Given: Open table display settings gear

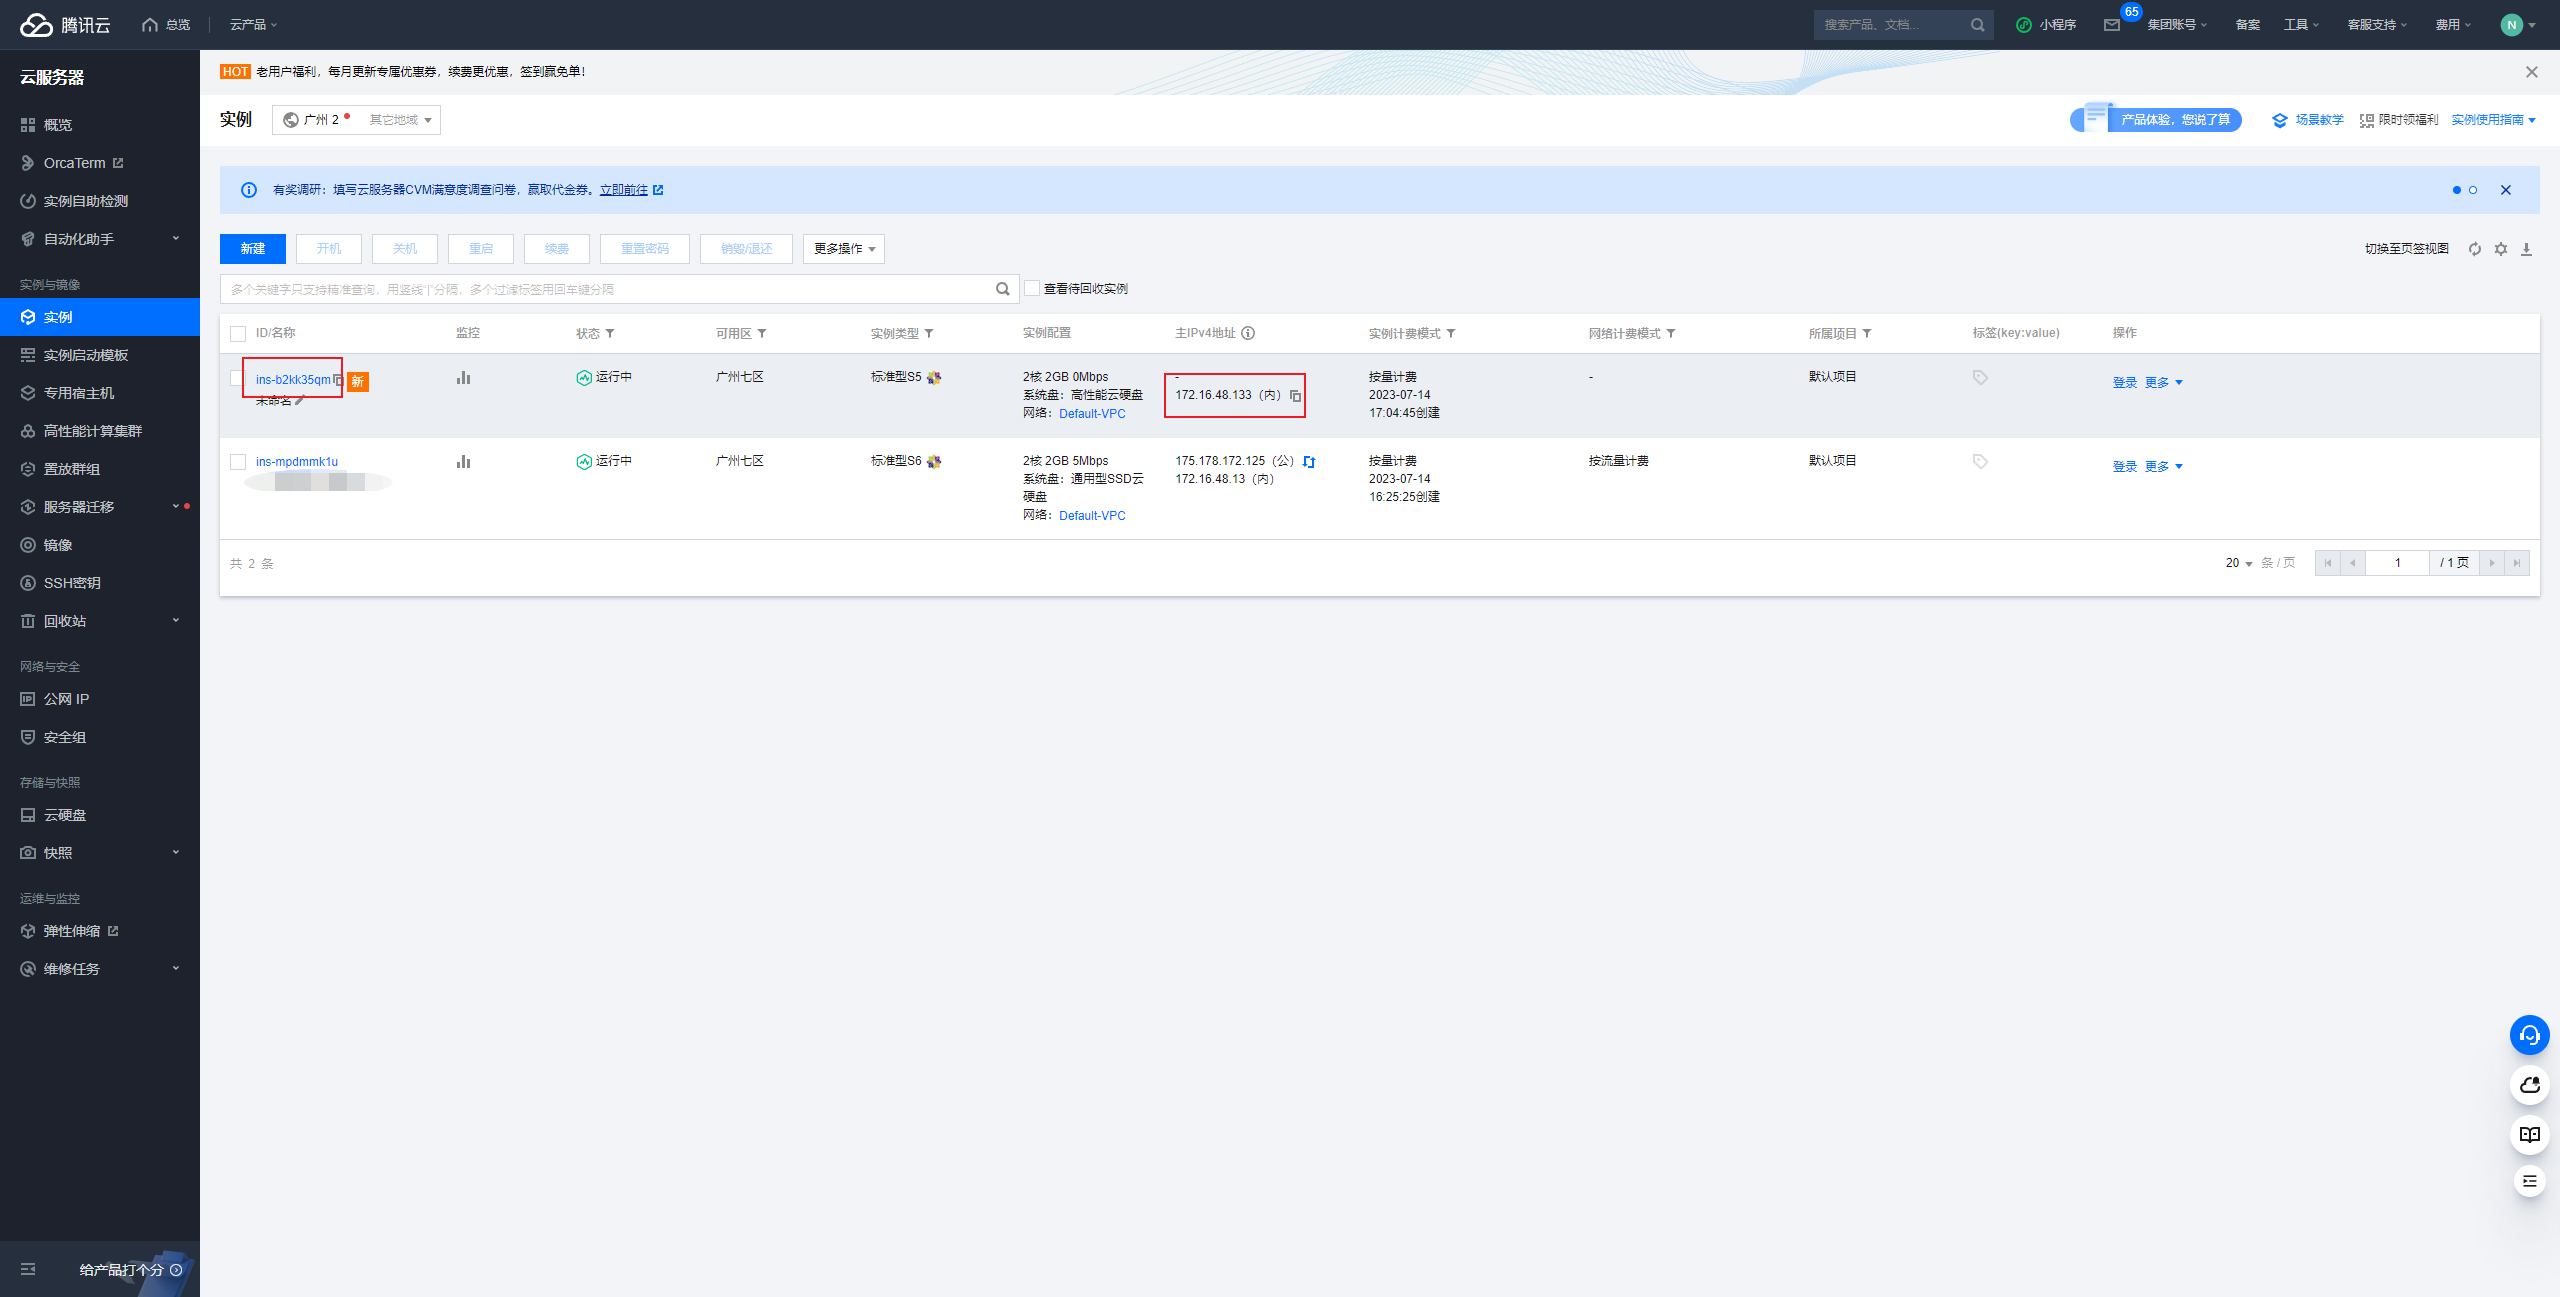Looking at the screenshot, I should (2500, 249).
